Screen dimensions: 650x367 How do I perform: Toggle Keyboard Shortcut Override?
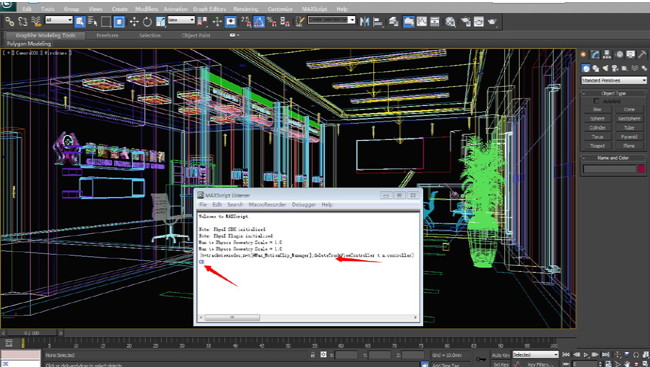coord(231,22)
